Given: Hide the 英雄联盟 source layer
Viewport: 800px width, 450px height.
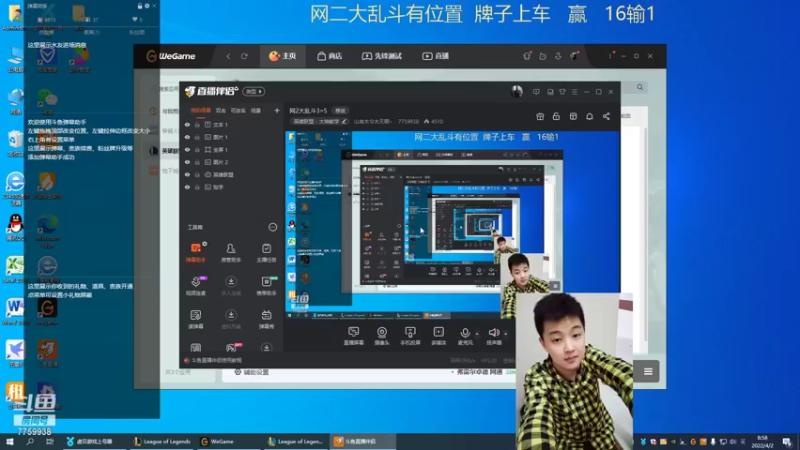Looking at the screenshot, I should tap(187, 174).
